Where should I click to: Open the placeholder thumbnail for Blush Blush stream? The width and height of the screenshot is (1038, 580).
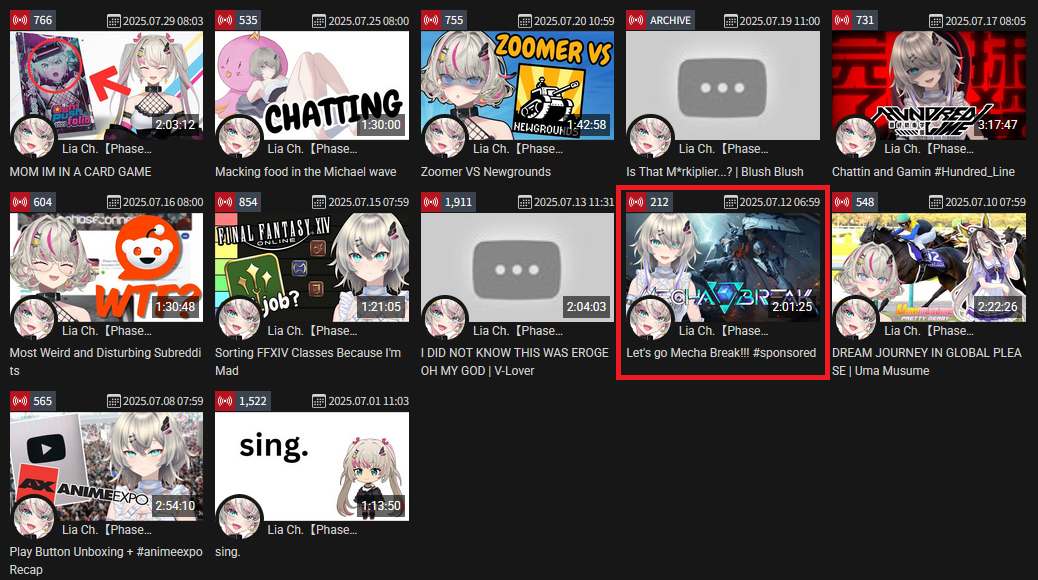coord(723,85)
